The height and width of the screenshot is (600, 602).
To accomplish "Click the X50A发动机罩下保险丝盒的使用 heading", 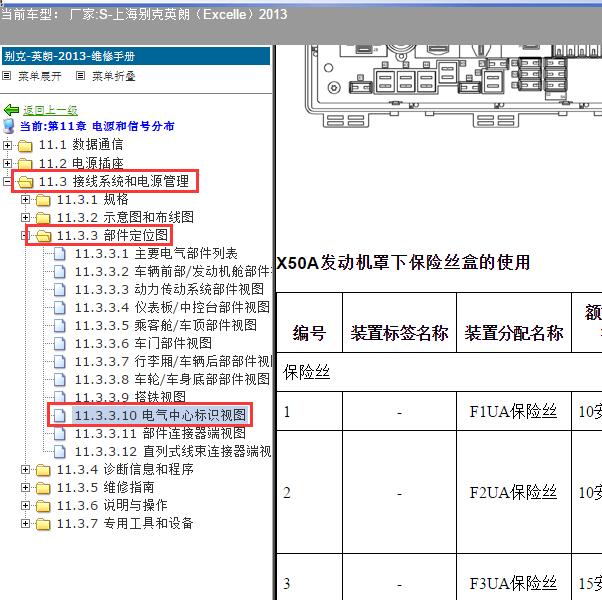I will (x=403, y=263).
